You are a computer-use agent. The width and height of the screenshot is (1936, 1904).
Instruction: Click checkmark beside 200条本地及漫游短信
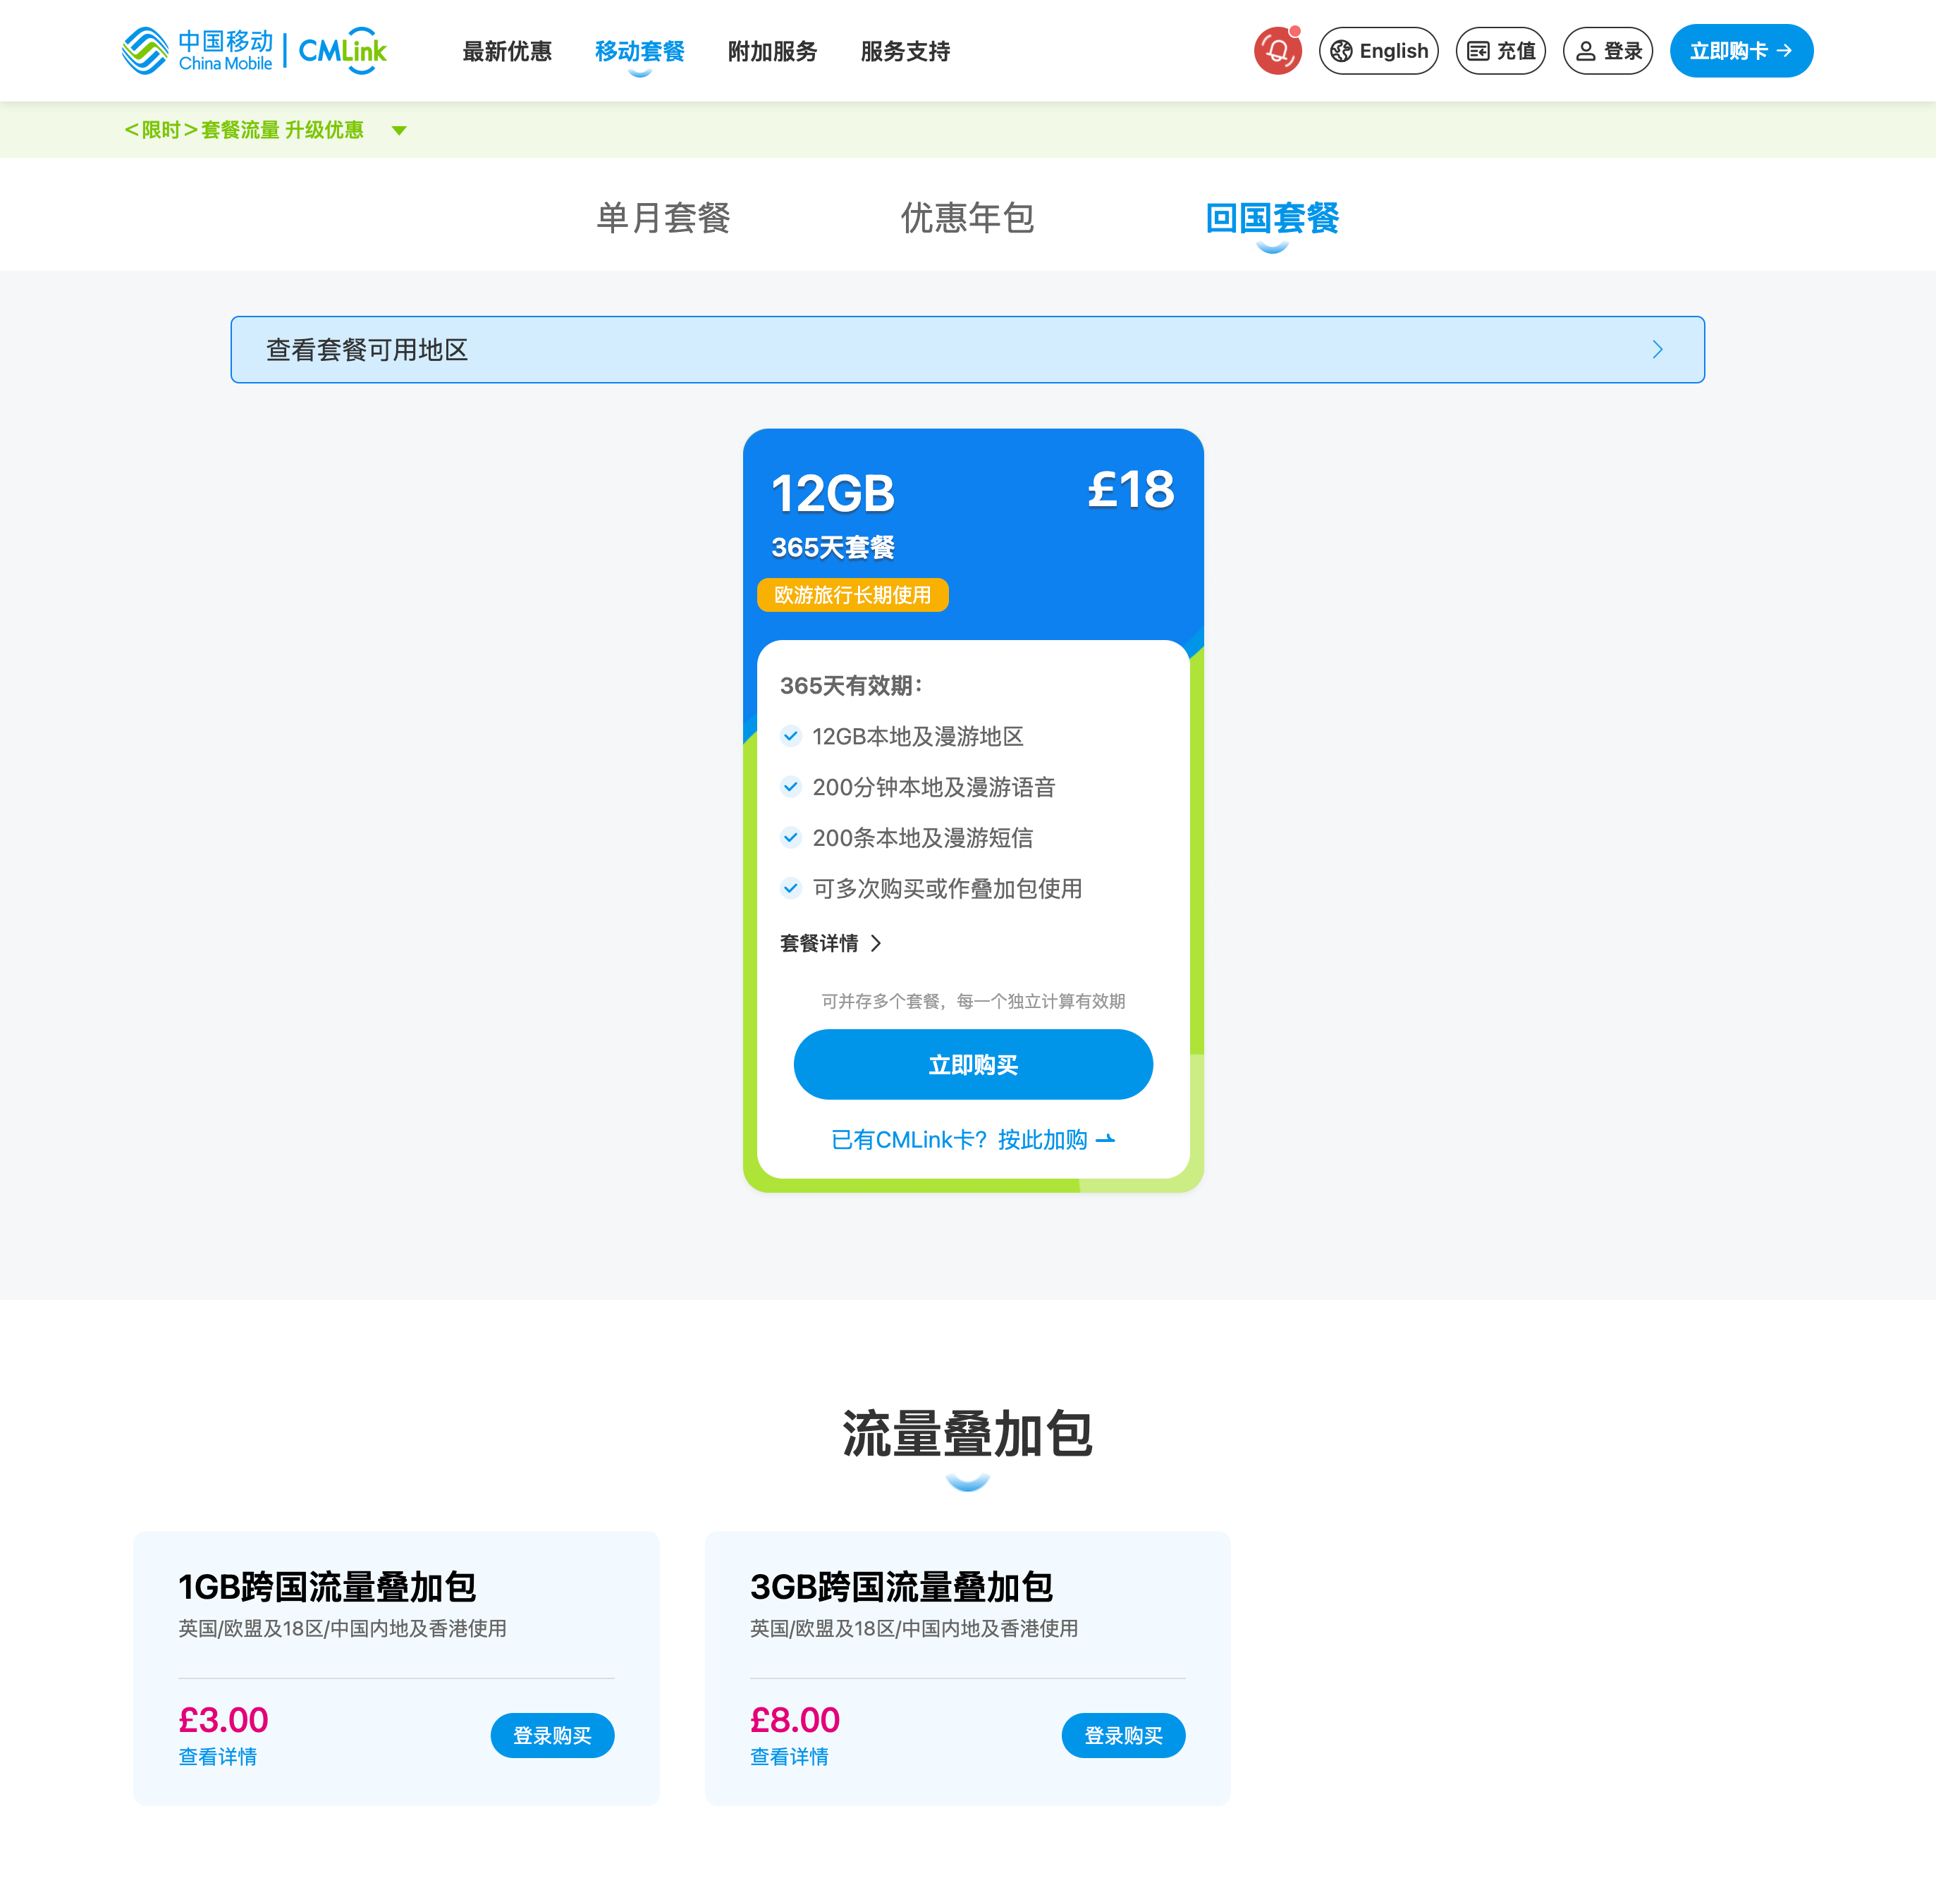[x=791, y=838]
